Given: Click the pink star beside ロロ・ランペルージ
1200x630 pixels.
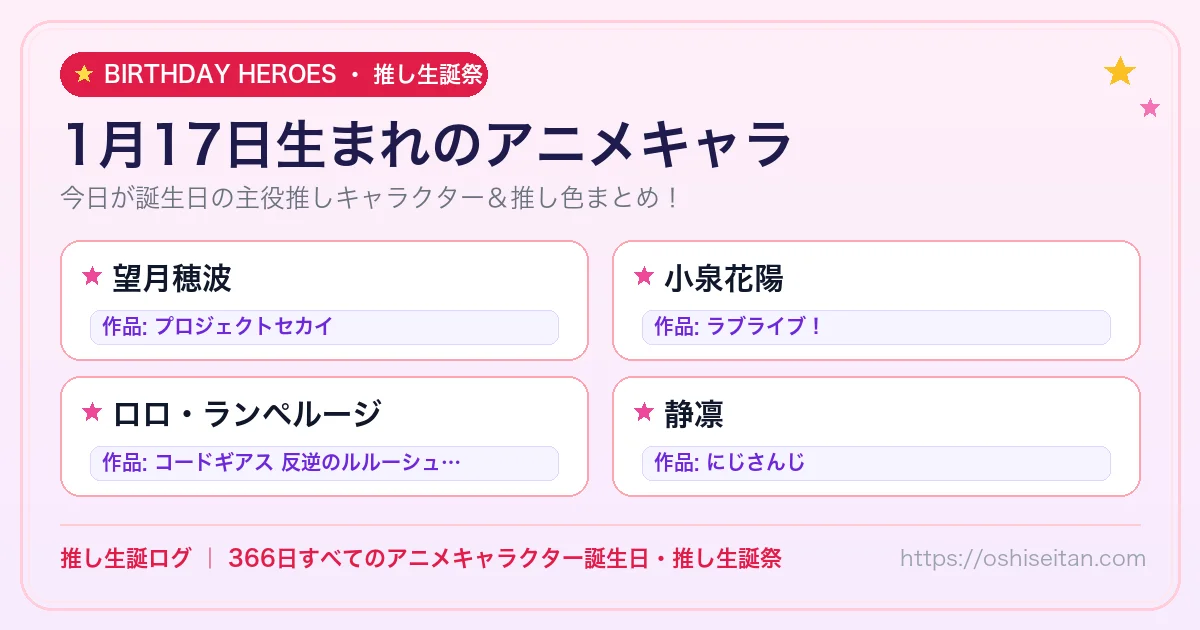Looking at the screenshot, I should [x=92, y=412].
